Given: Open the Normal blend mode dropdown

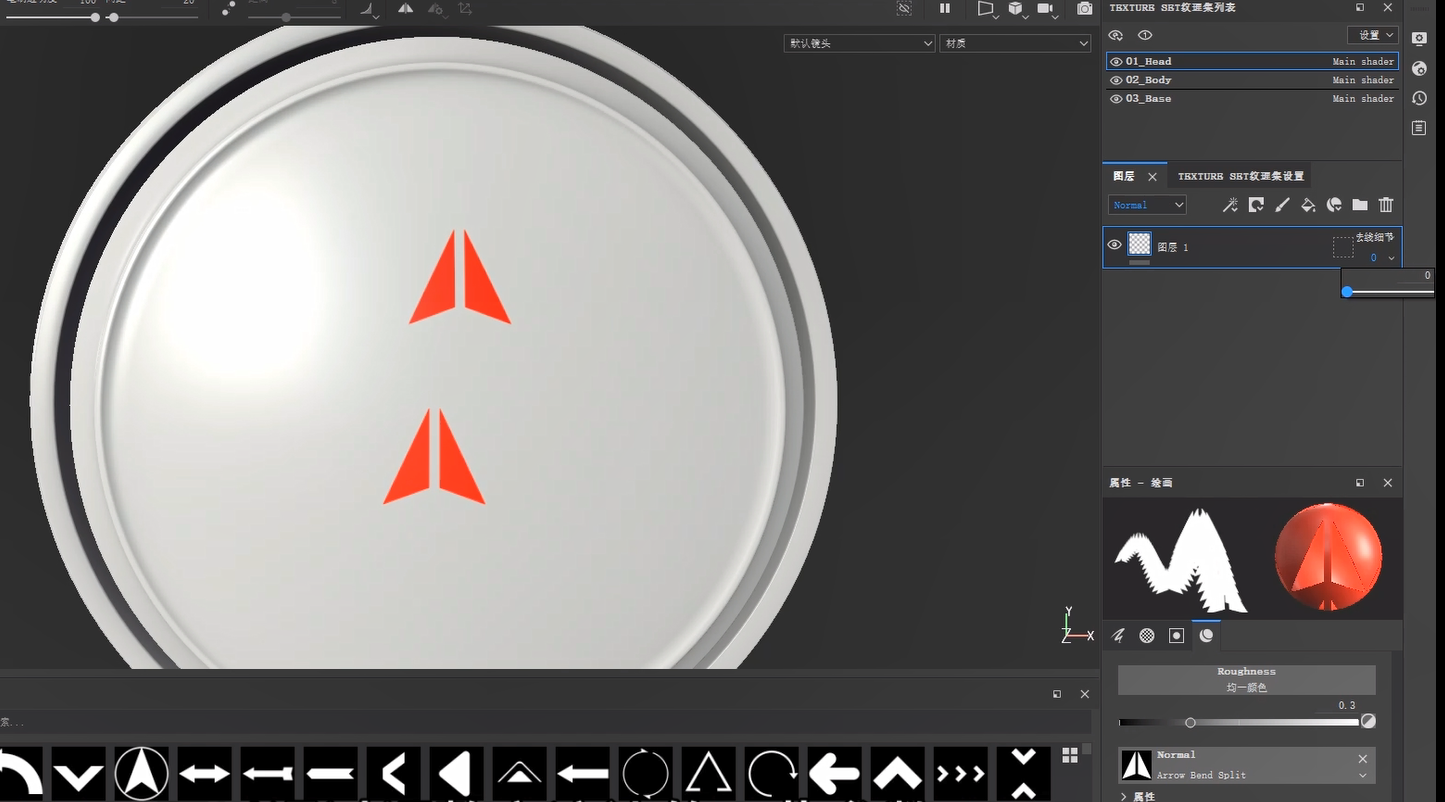Looking at the screenshot, I should pyautogui.click(x=1146, y=204).
